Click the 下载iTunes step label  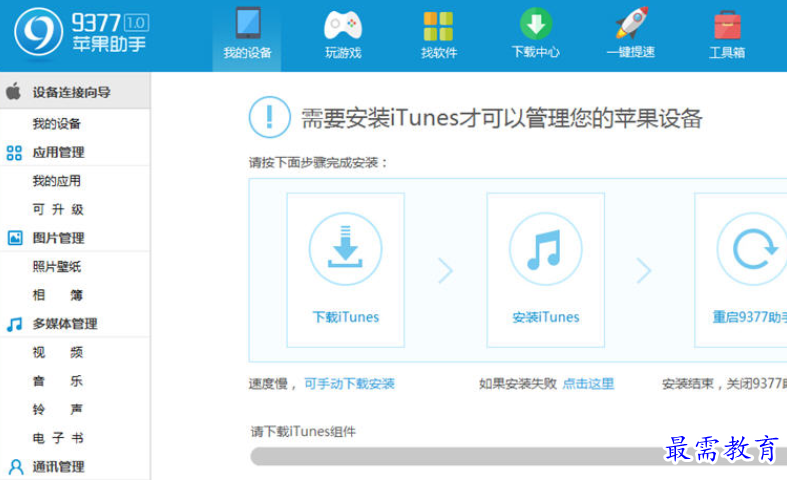point(346,317)
